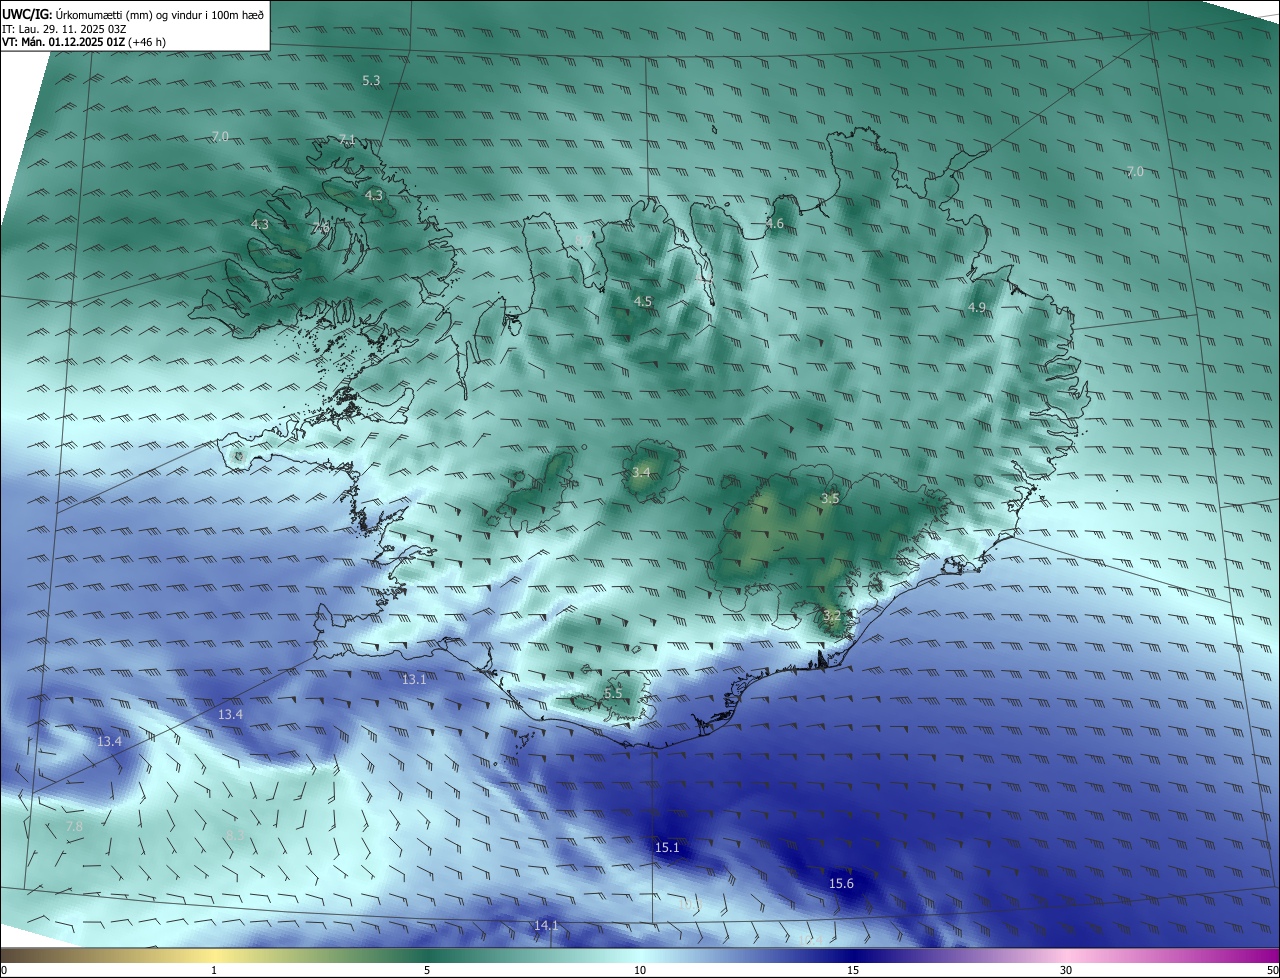Click the 50 tick on color scale
Screen dimensions: 1280x978
pyautogui.click(x=1272, y=971)
